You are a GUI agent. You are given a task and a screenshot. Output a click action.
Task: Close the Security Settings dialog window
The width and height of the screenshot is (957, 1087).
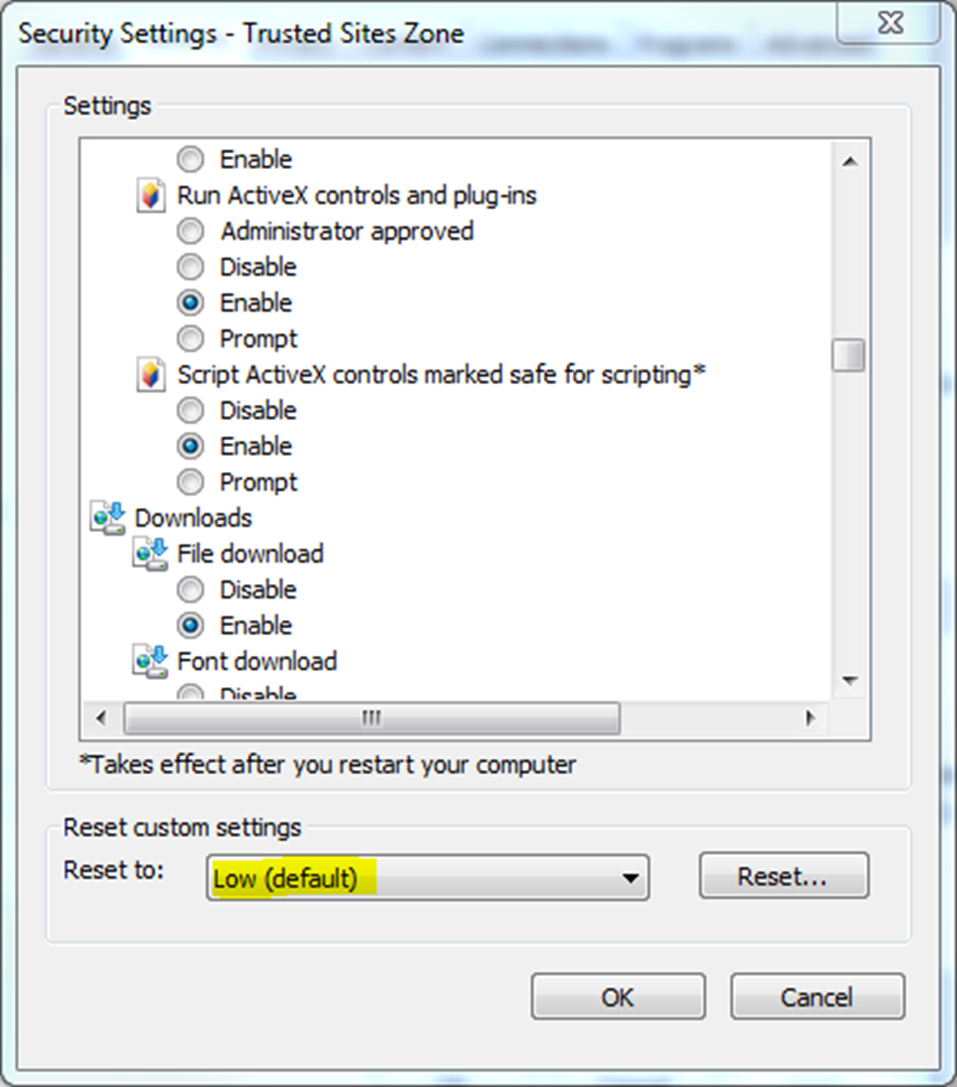point(885,22)
